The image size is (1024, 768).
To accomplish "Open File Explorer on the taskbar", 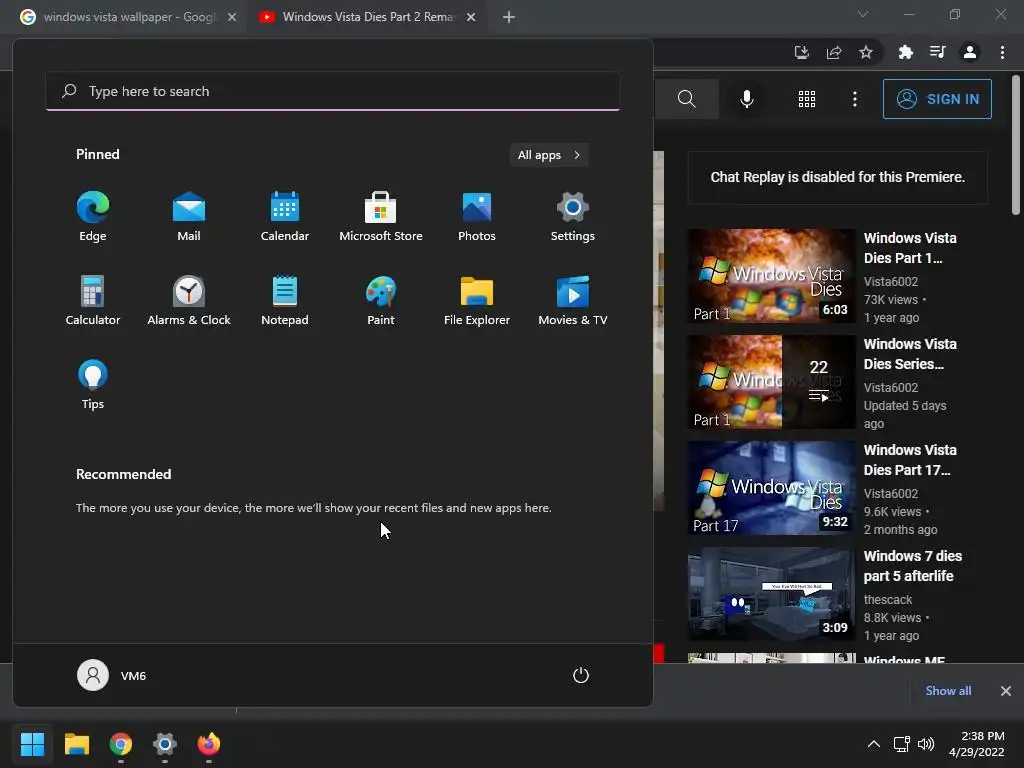I will 76,744.
